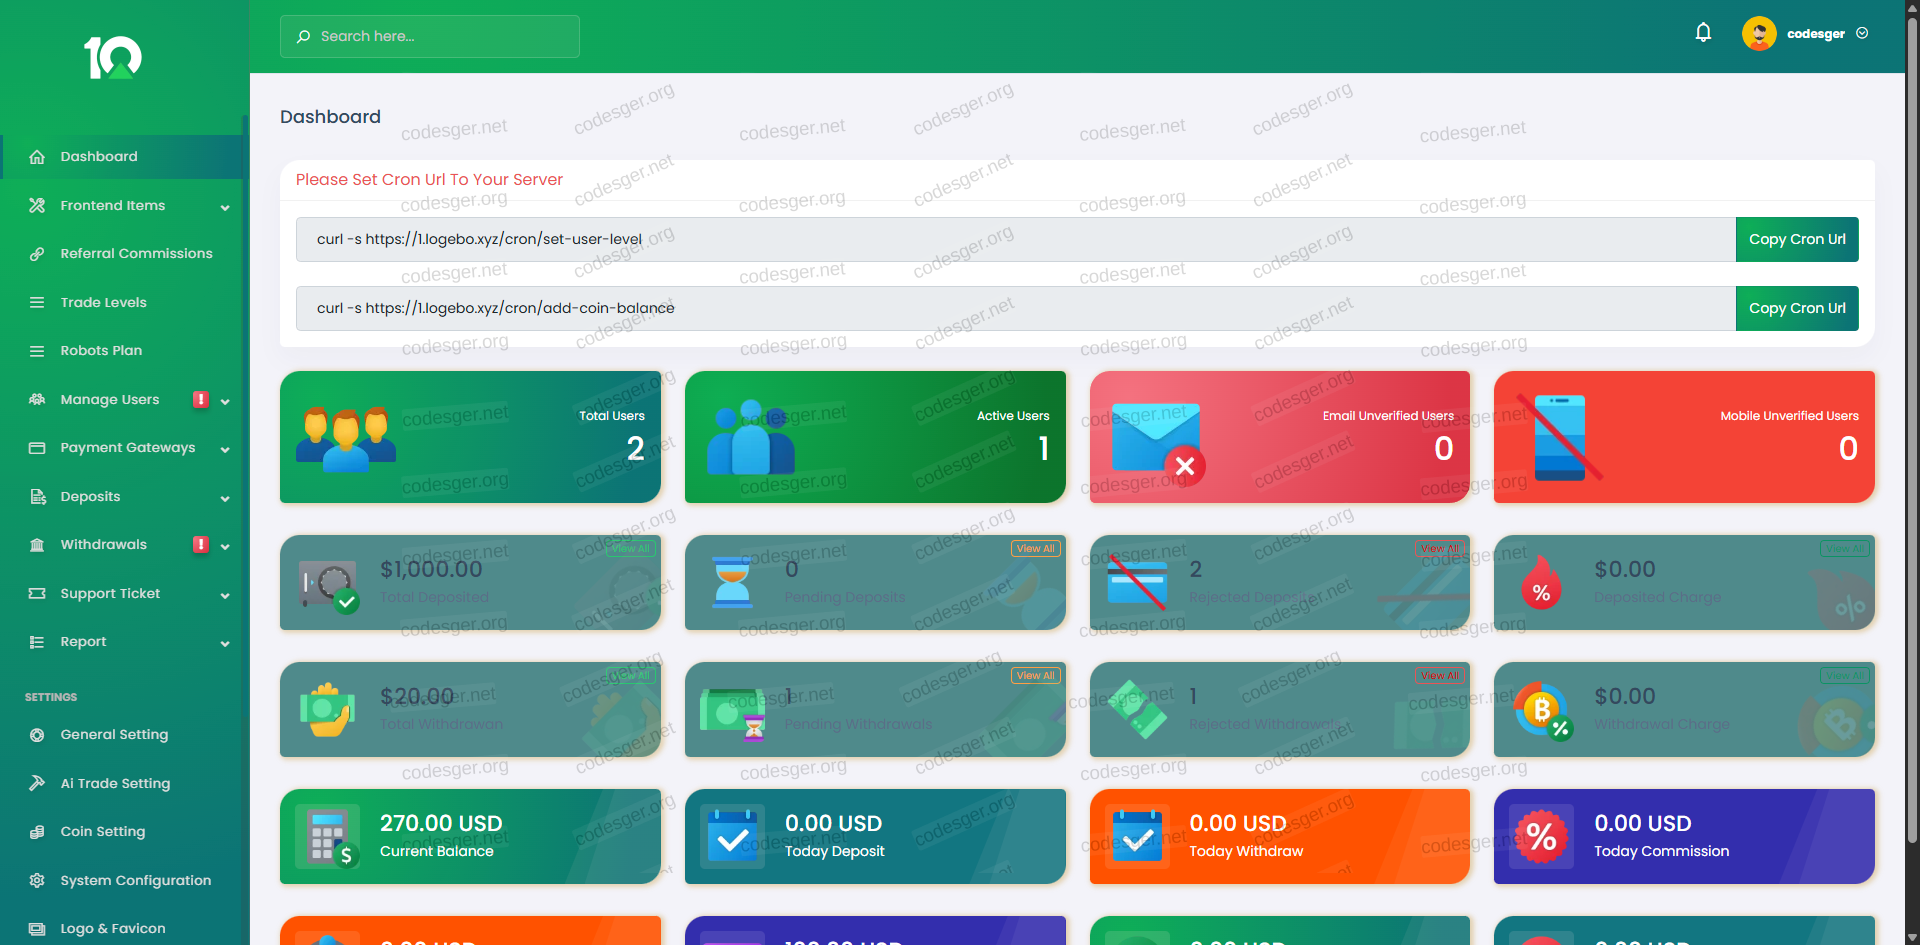
Task: Click the Total Users people icon
Action: pyautogui.click(x=346, y=438)
